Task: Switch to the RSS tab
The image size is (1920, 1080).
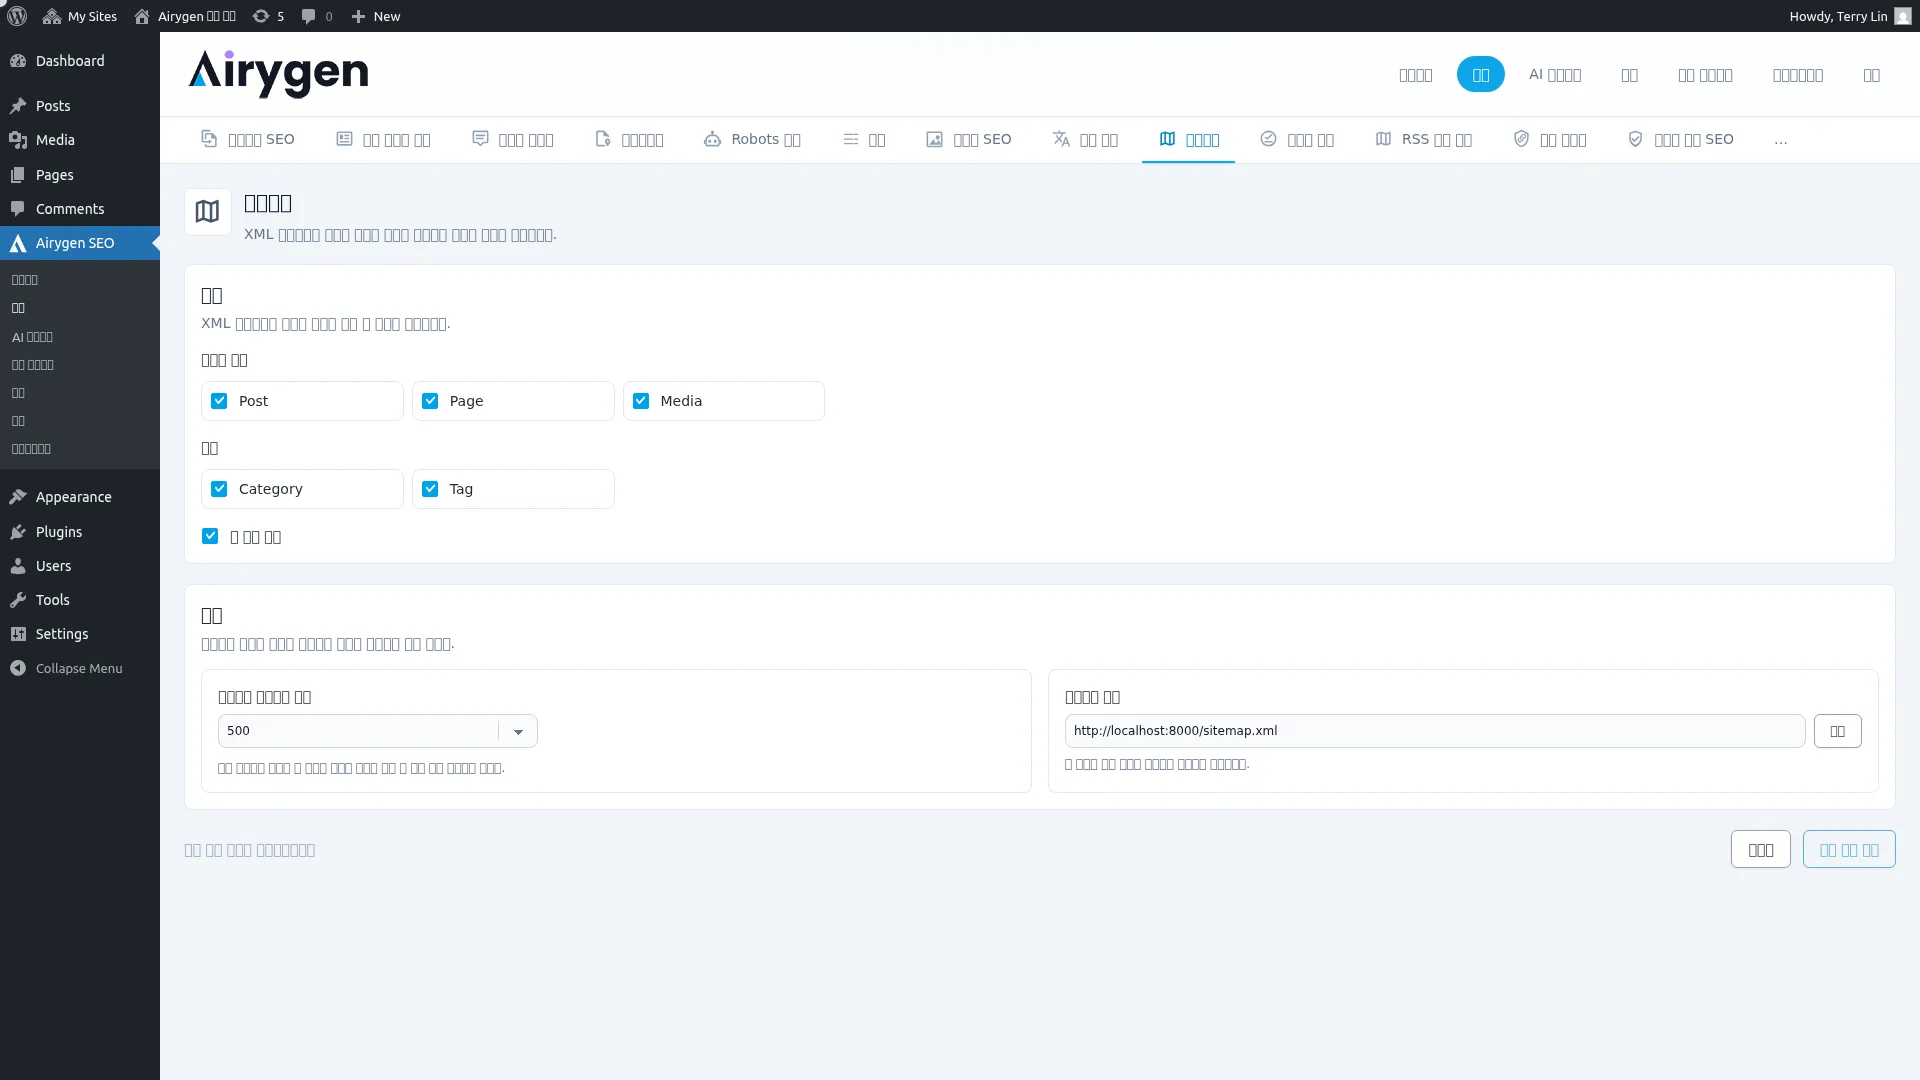Action: pyautogui.click(x=1423, y=139)
